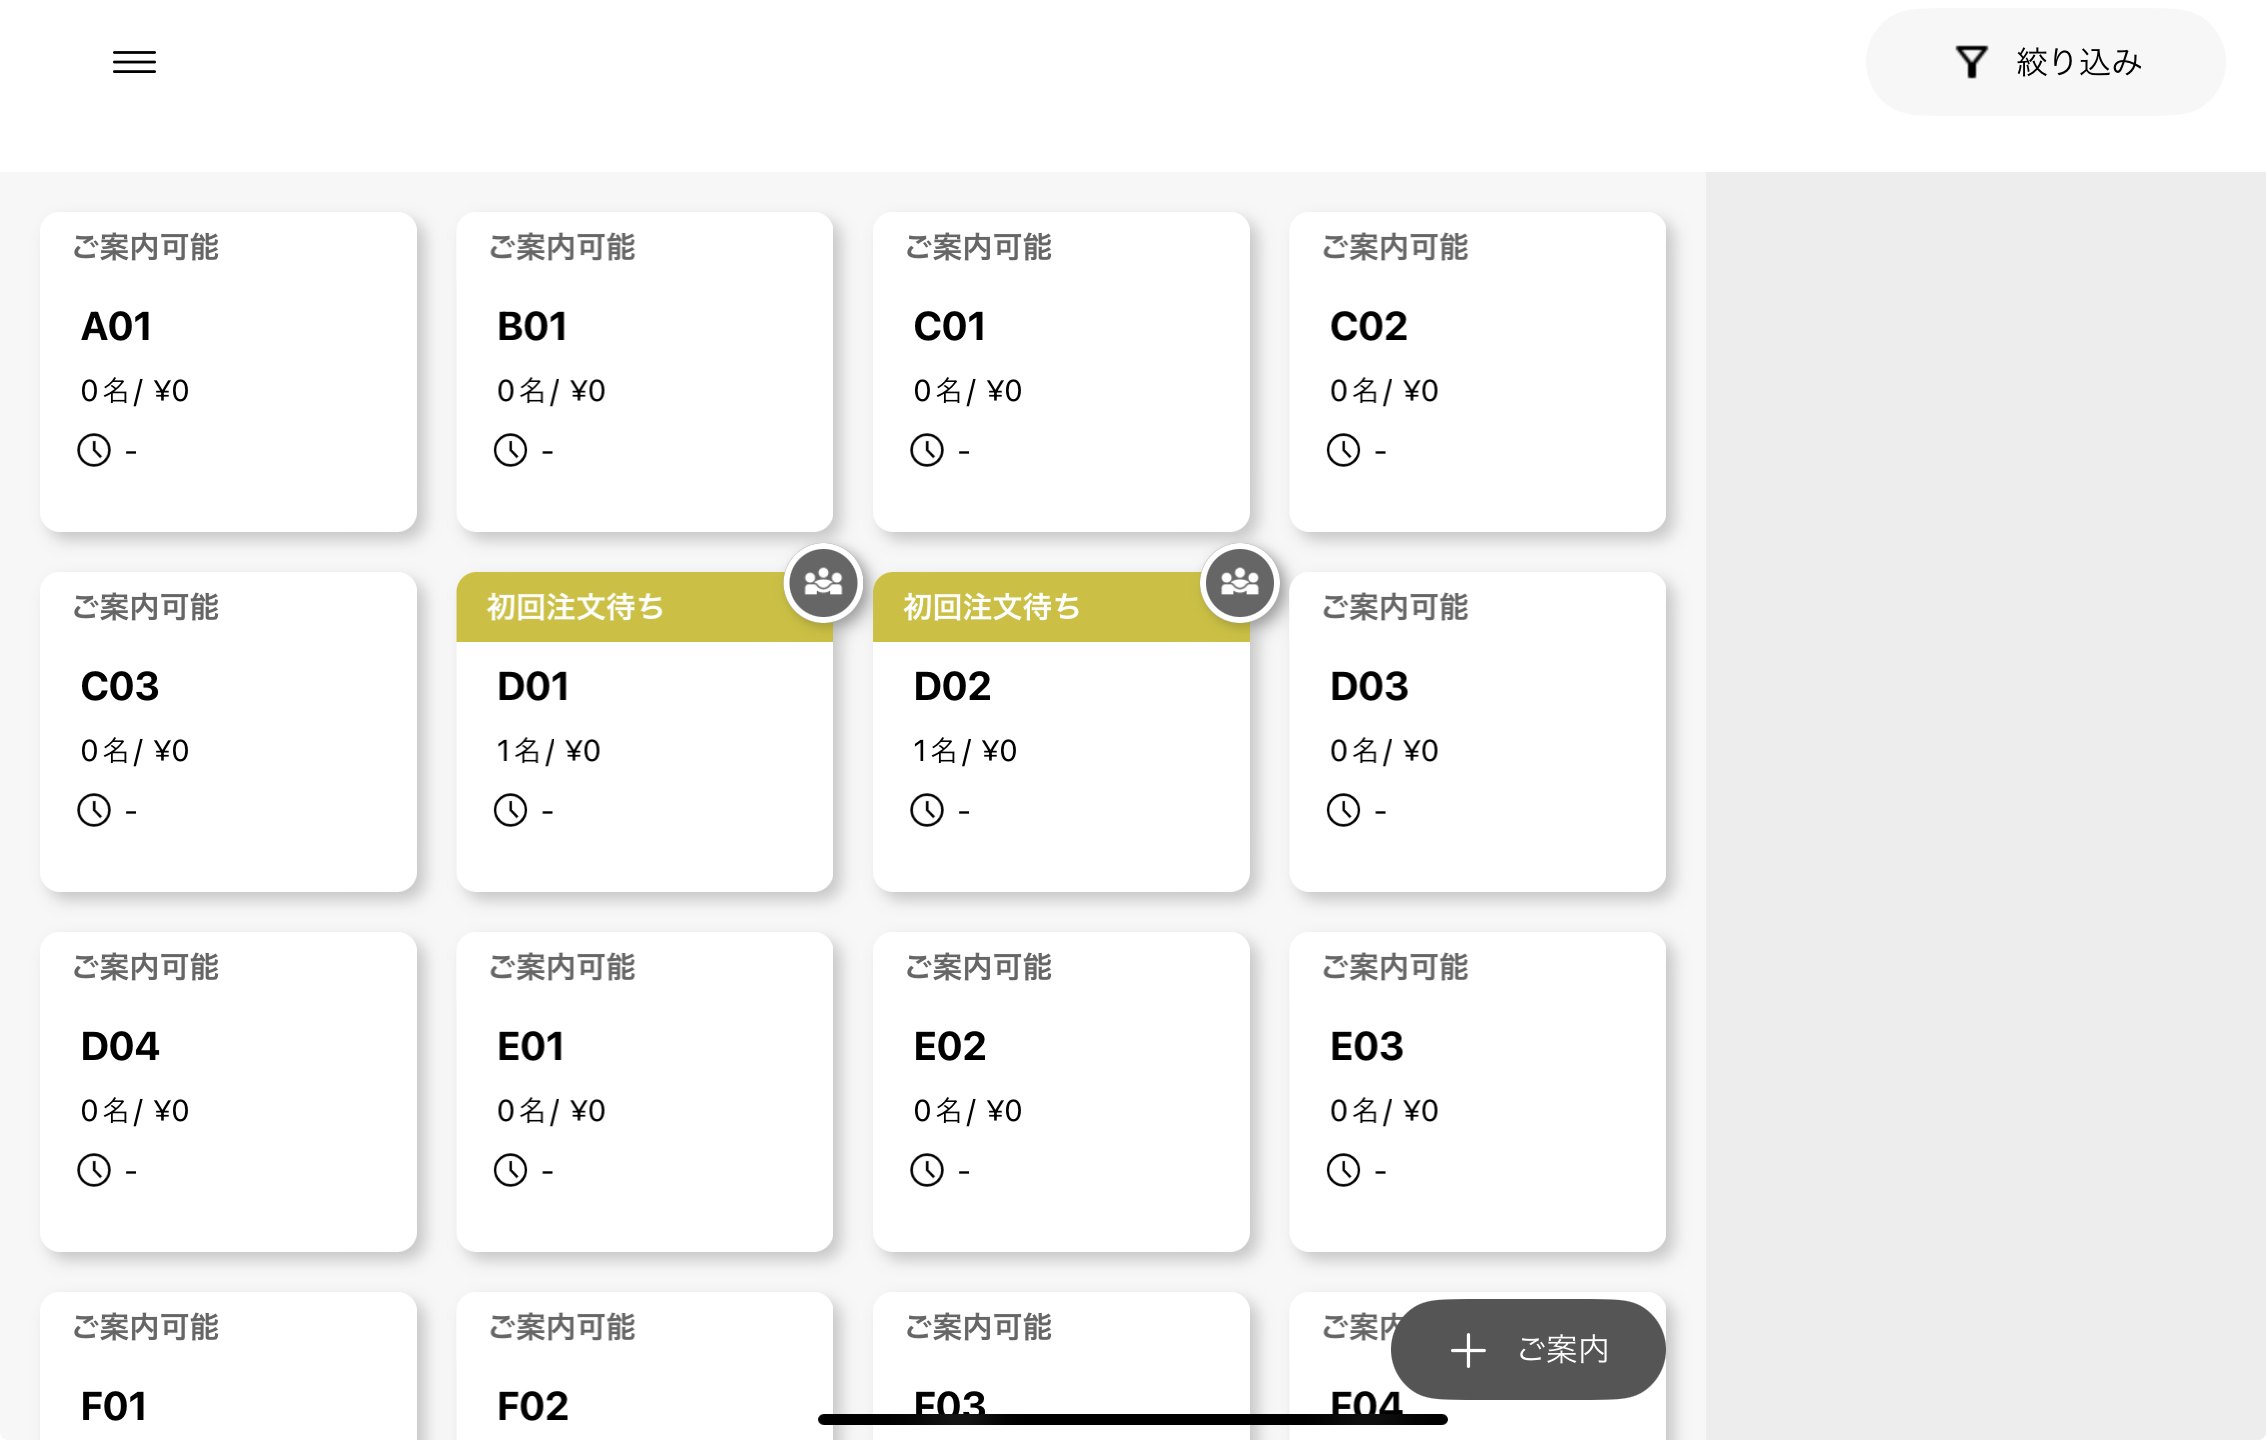Open the 絞り込み filter button
The image size is (2266, 1440).
2045,62
